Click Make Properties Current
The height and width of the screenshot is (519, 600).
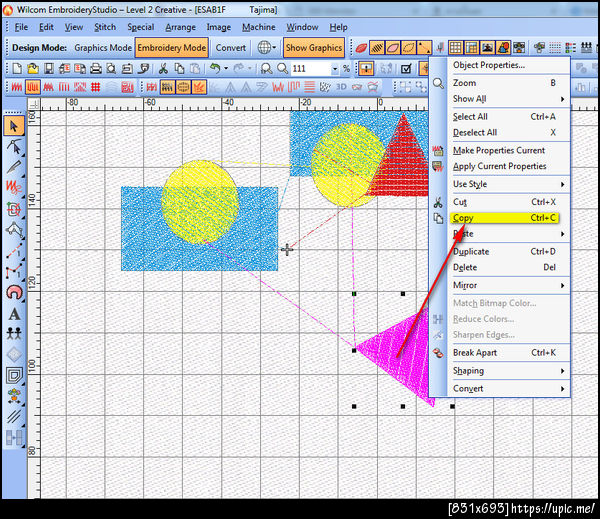click(499, 150)
